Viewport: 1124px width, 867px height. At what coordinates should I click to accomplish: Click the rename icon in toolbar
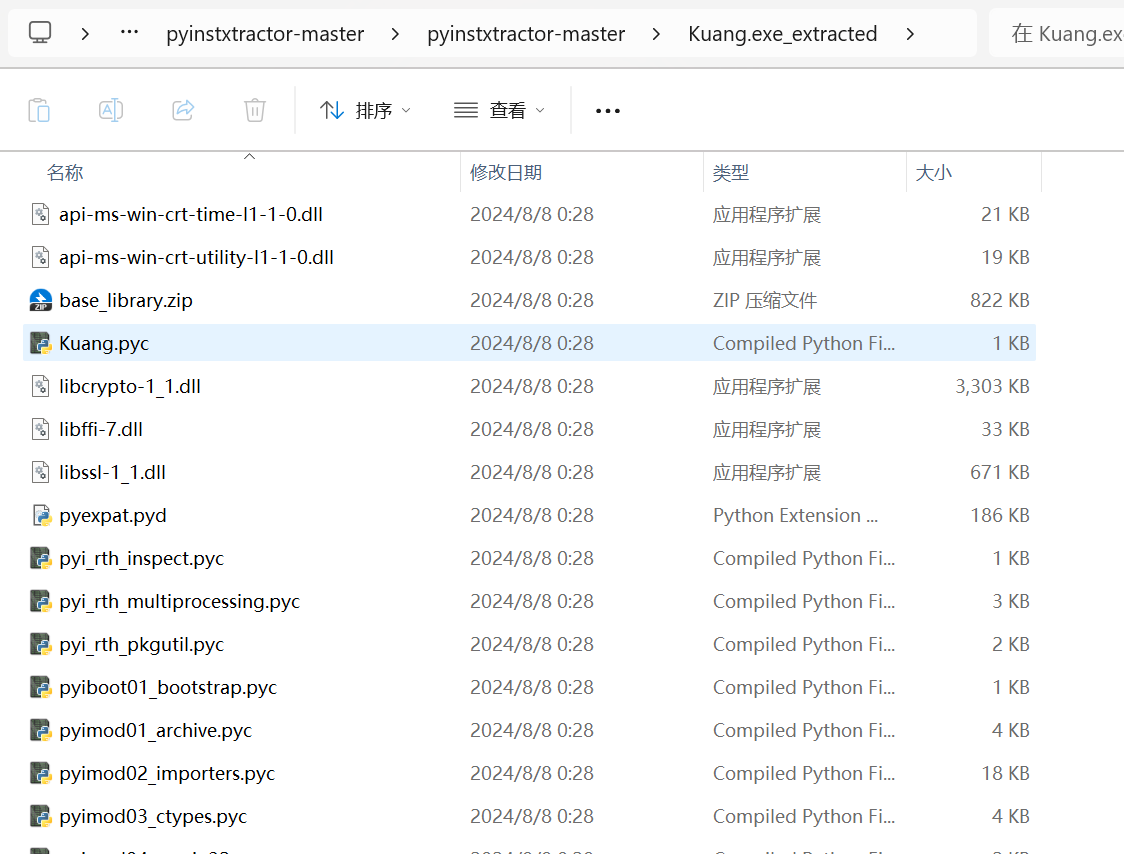tap(111, 110)
